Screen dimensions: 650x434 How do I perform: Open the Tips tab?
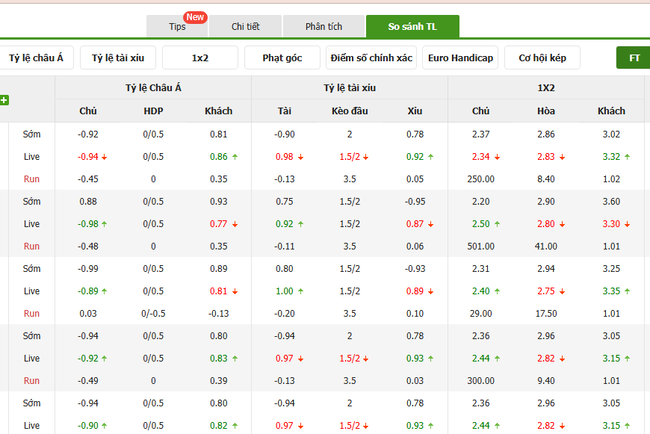coord(178,27)
